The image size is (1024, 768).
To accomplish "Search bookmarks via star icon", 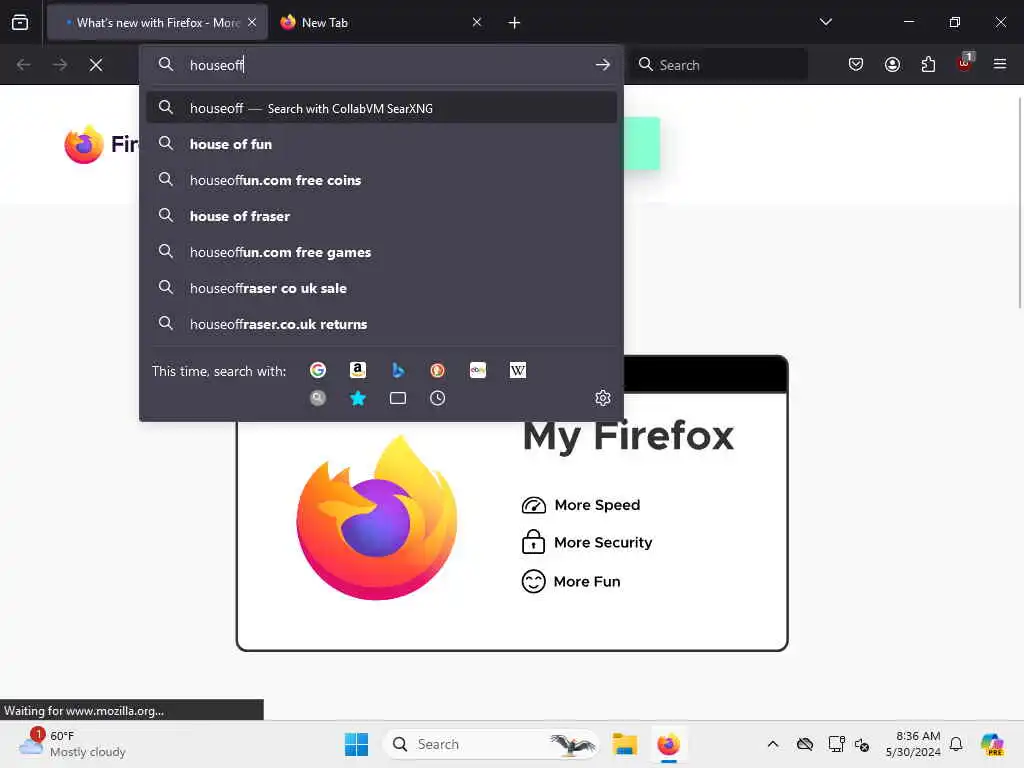I will coord(358,398).
